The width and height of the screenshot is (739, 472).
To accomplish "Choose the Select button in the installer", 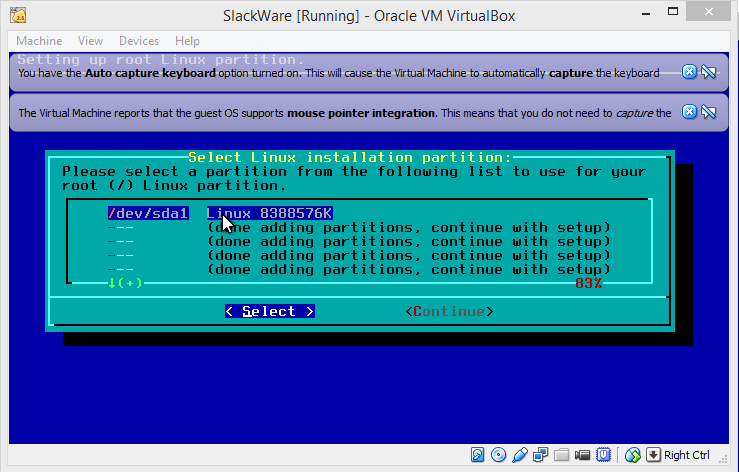I will tap(270, 311).
